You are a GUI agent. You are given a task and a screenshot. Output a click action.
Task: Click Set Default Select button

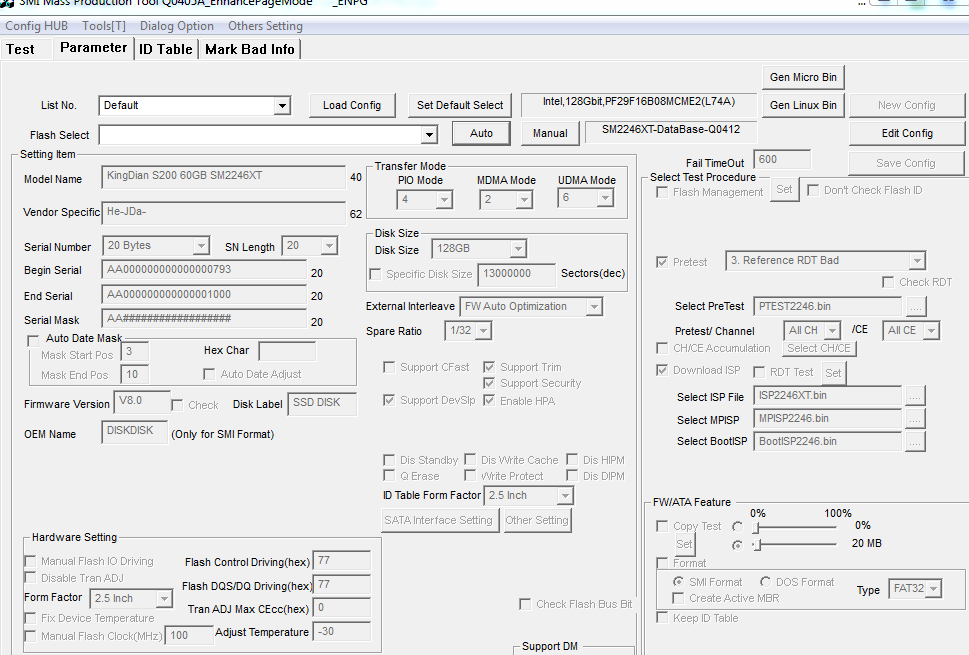460,105
